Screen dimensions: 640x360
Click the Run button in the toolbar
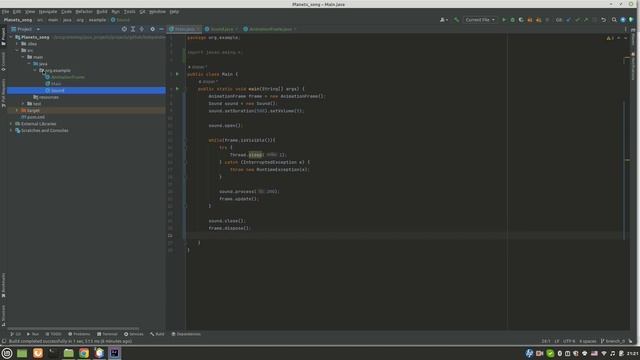tap(504, 20)
